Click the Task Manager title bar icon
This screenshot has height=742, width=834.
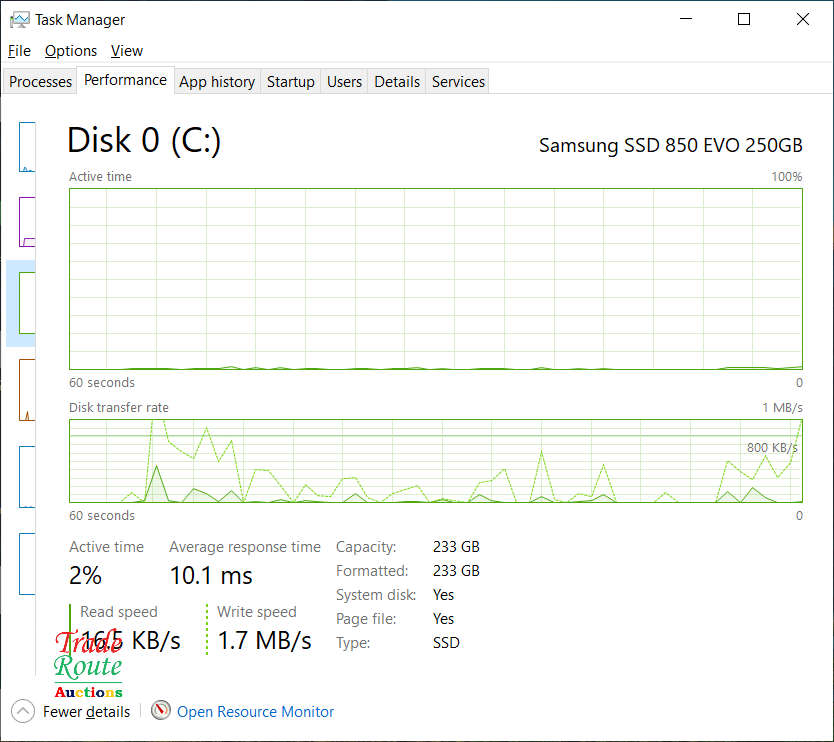click(x=19, y=19)
